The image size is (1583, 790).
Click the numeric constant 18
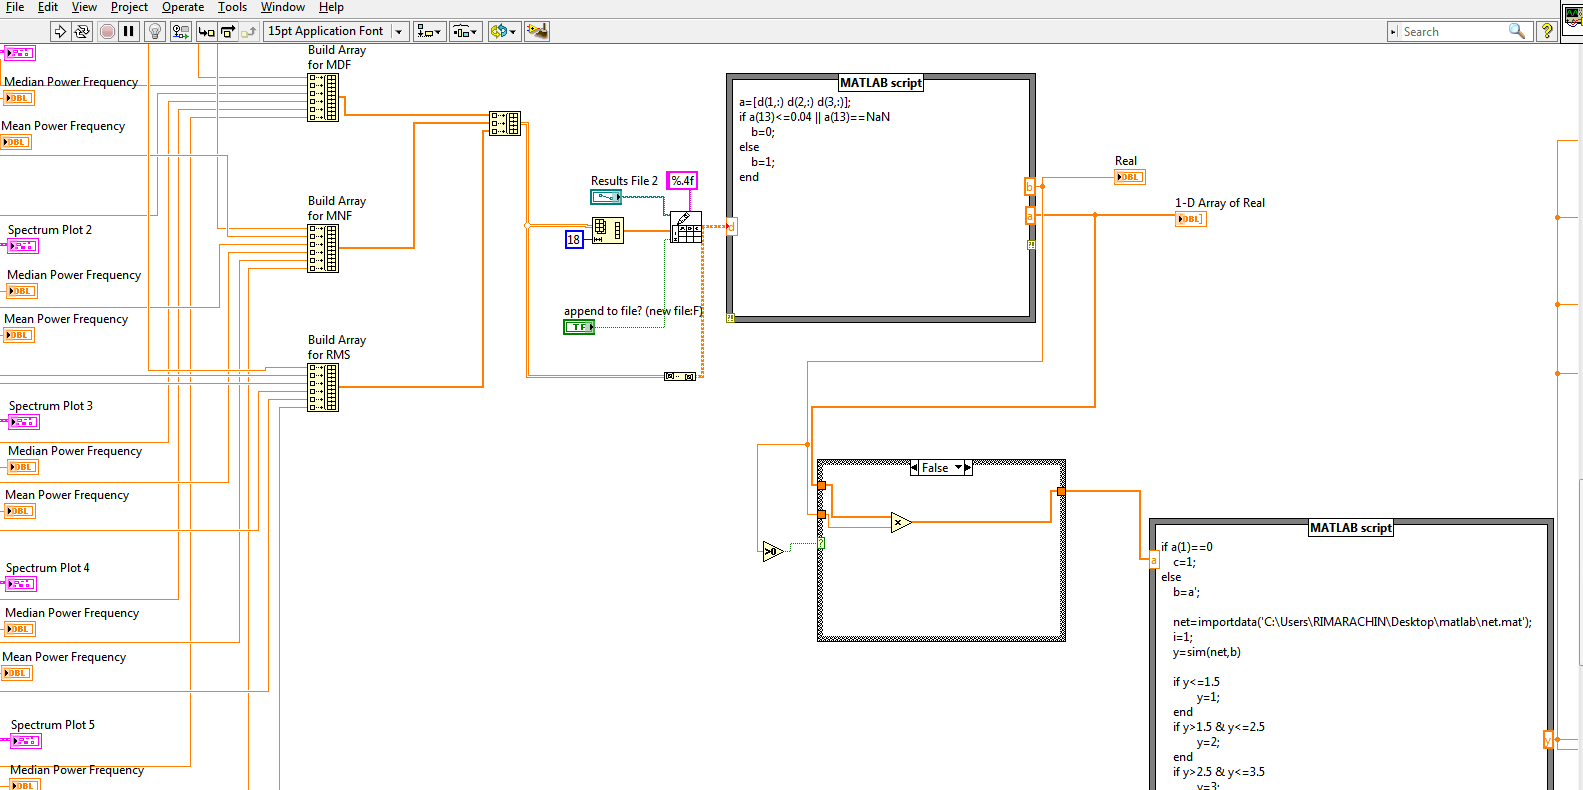point(574,240)
